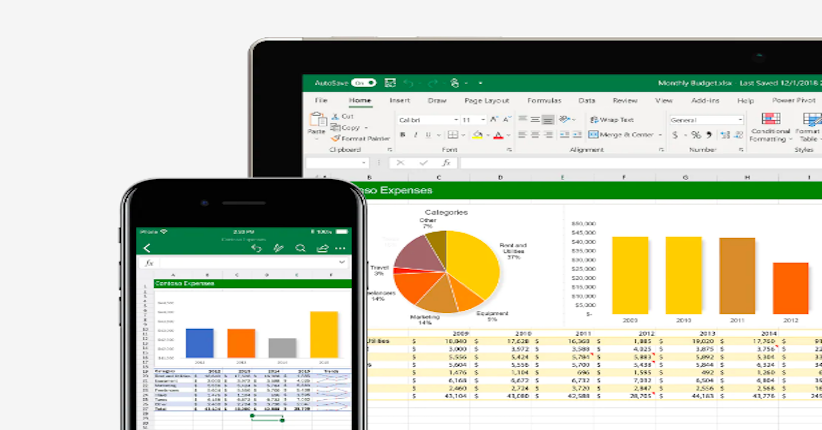This screenshot has height=430, width=822.
Task: Open the File tab
Action: 321,100
